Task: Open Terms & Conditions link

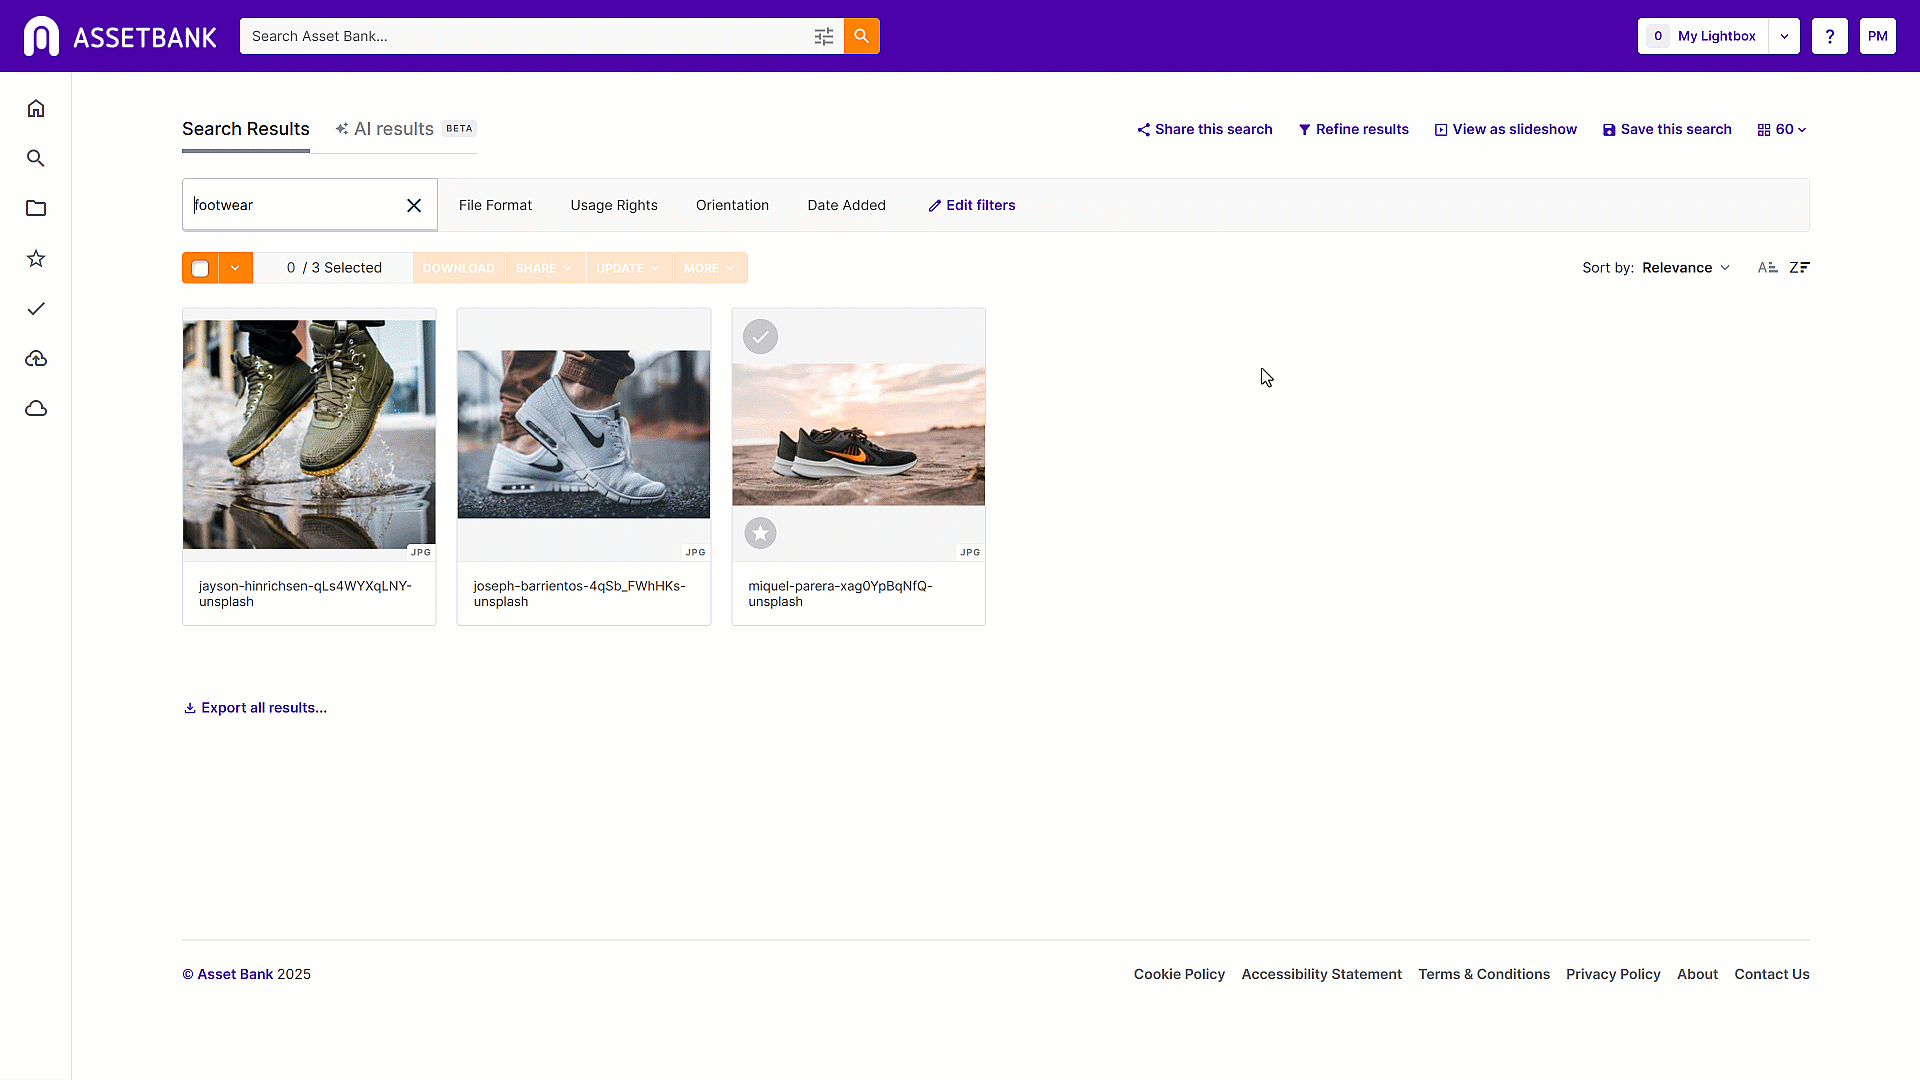Action: (x=1484, y=974)
